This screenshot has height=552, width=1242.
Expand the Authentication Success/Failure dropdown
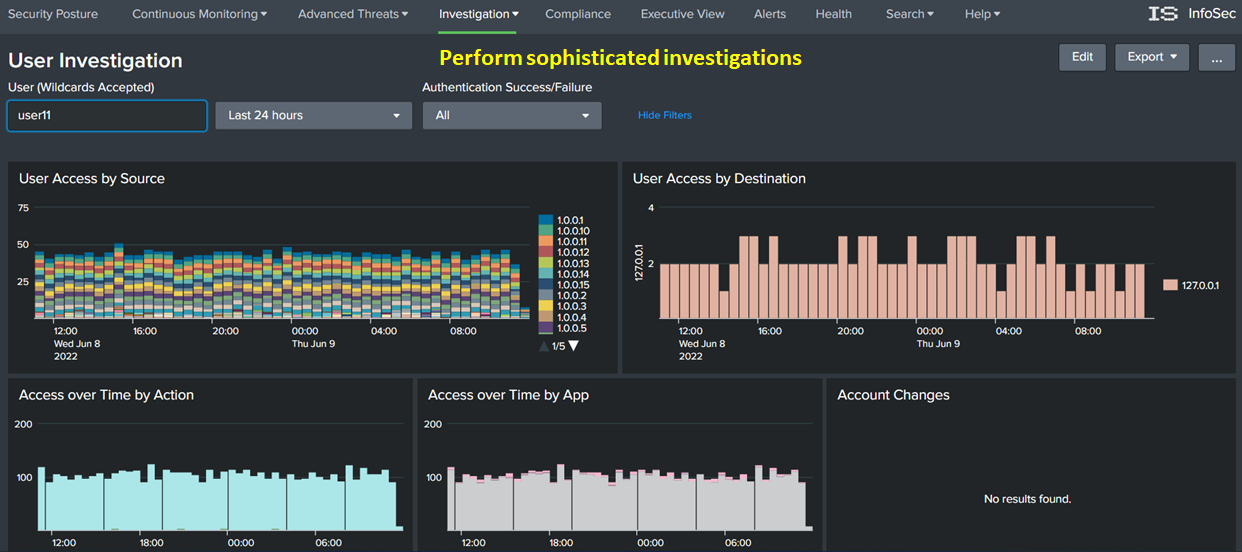512,115
